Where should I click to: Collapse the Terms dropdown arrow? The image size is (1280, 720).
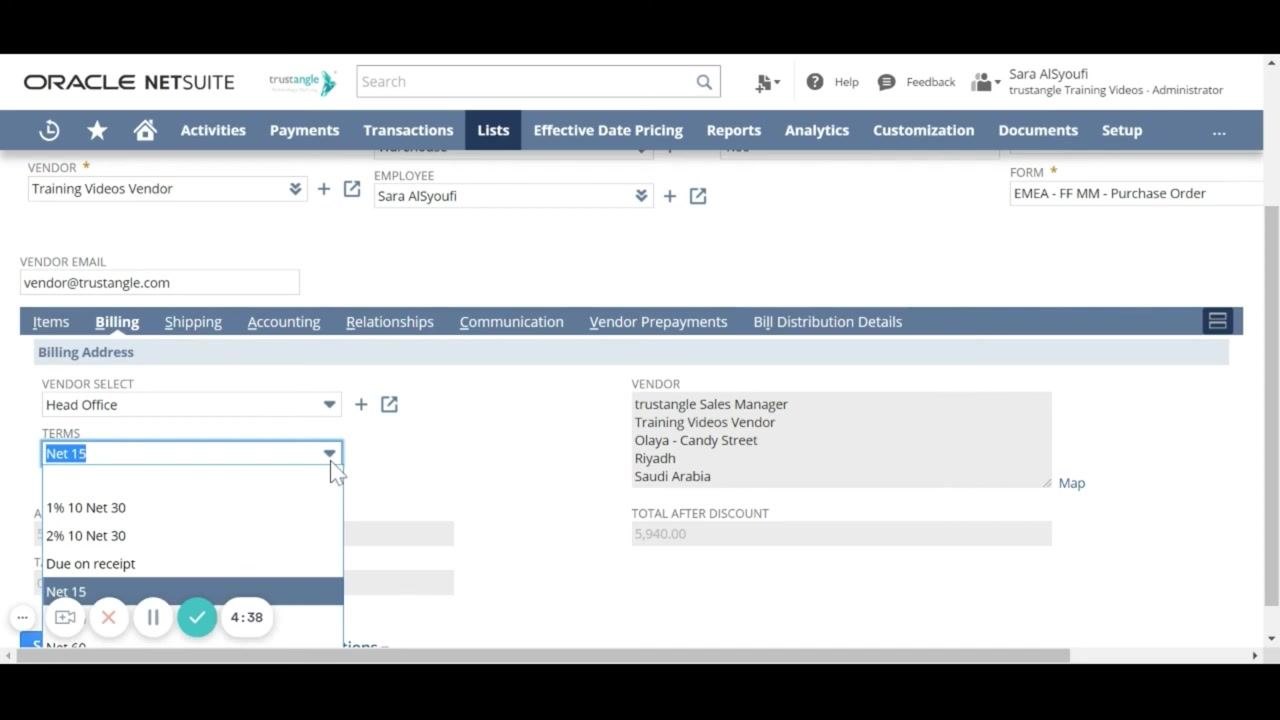tap(329, 453)
